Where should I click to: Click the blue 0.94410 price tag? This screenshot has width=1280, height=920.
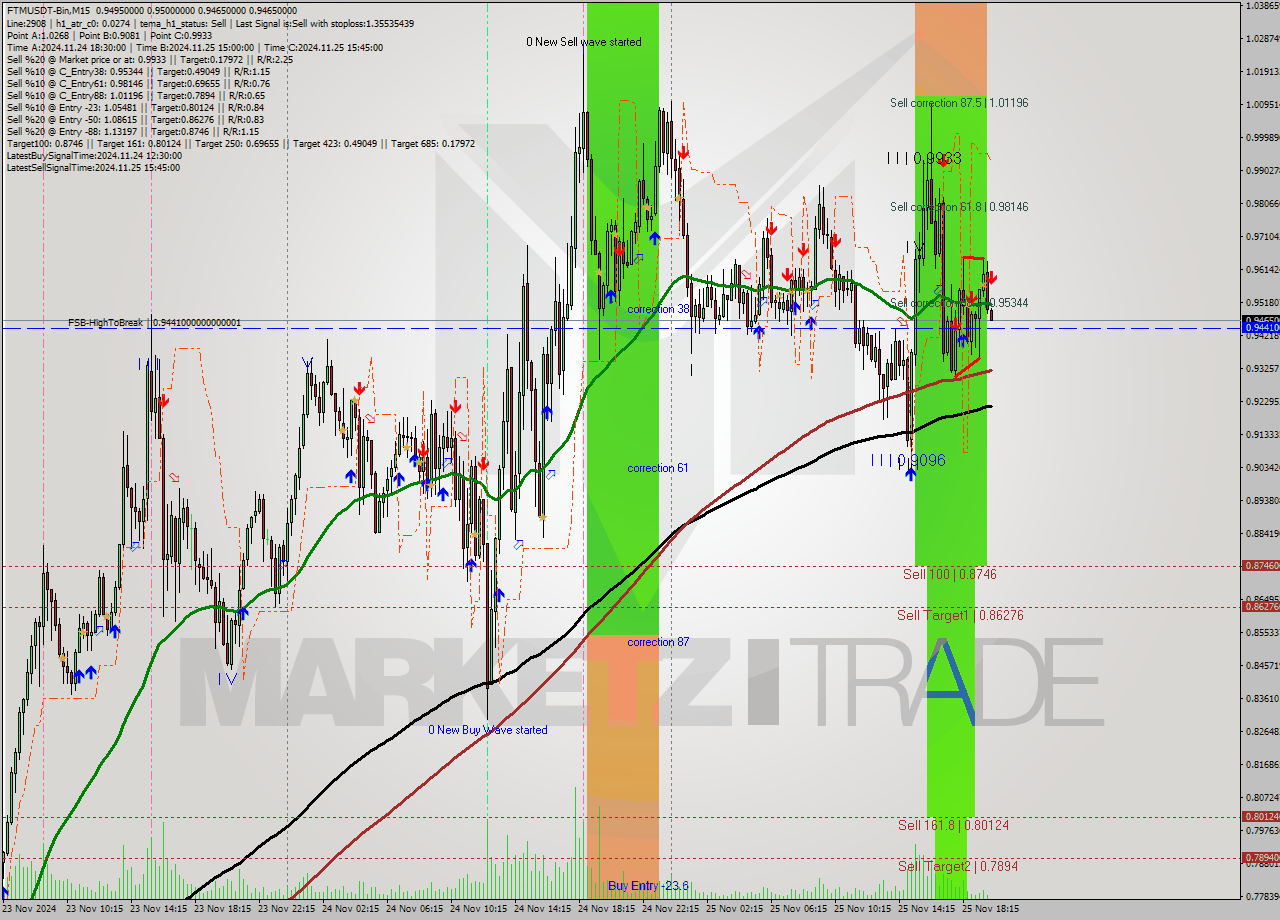coord(1260,327)
